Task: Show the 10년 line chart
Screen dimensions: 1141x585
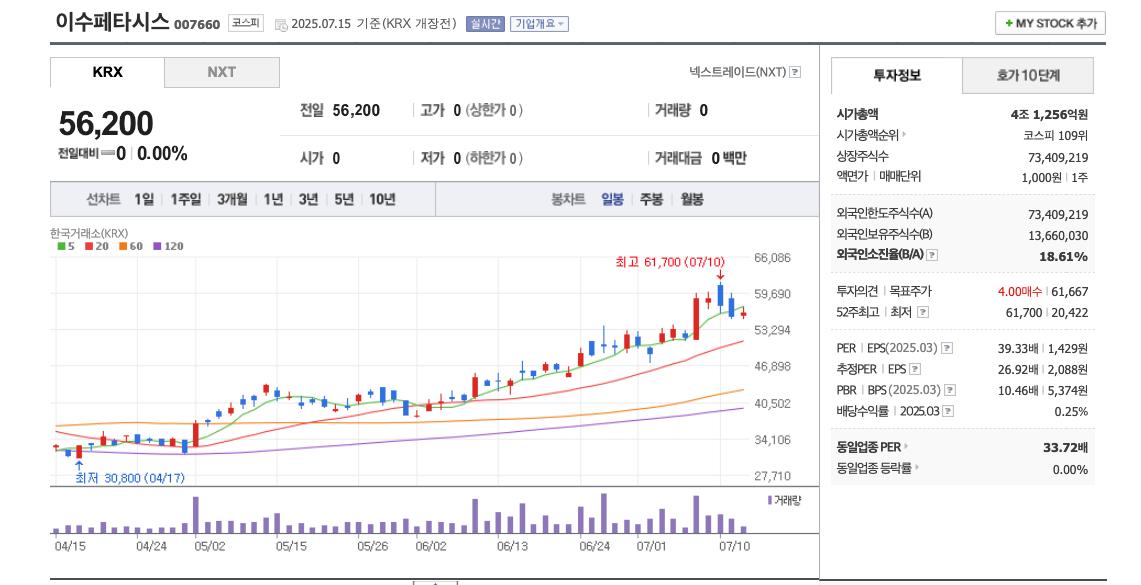Action: point(382,199)
